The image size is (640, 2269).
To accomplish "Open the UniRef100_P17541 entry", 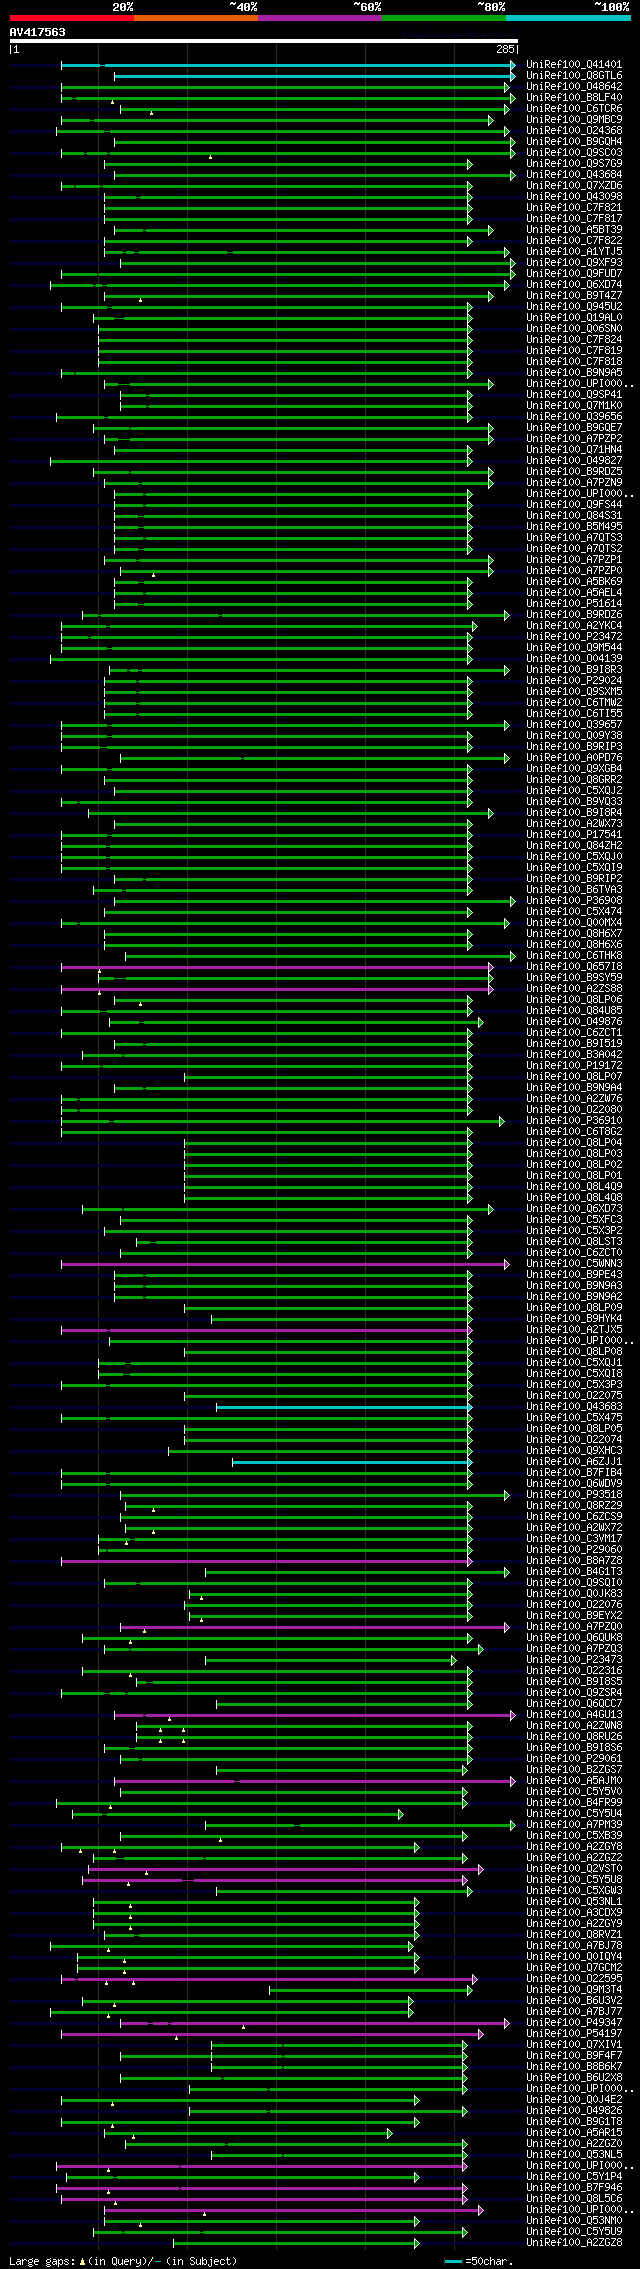I will [x=574, y=835].
